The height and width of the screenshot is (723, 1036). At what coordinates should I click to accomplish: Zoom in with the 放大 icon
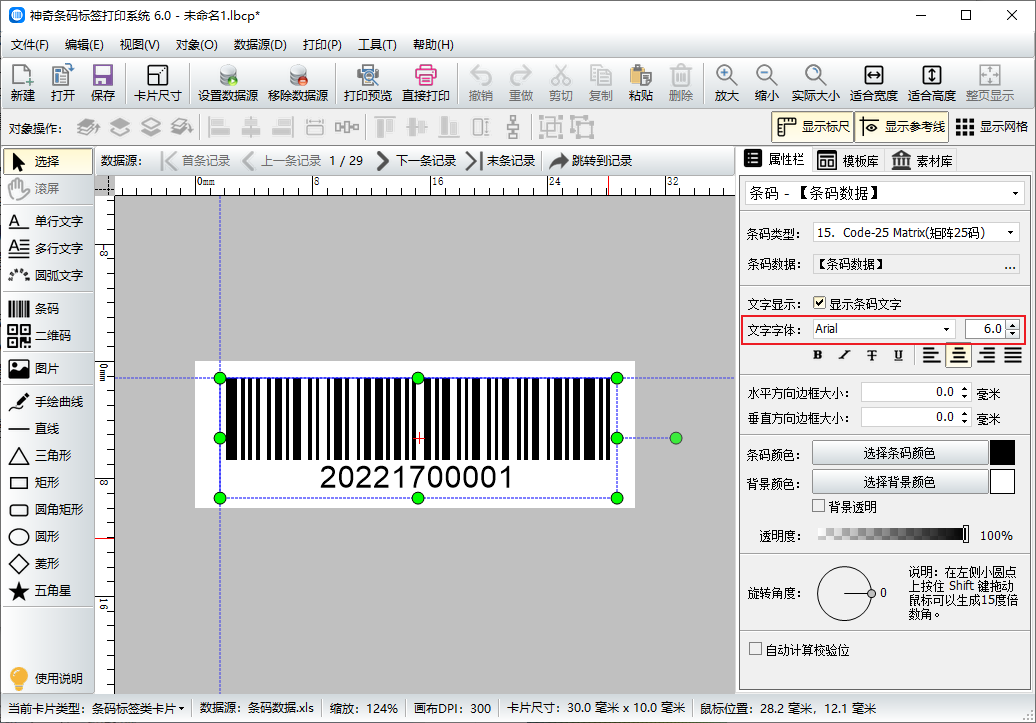(726, 83)
